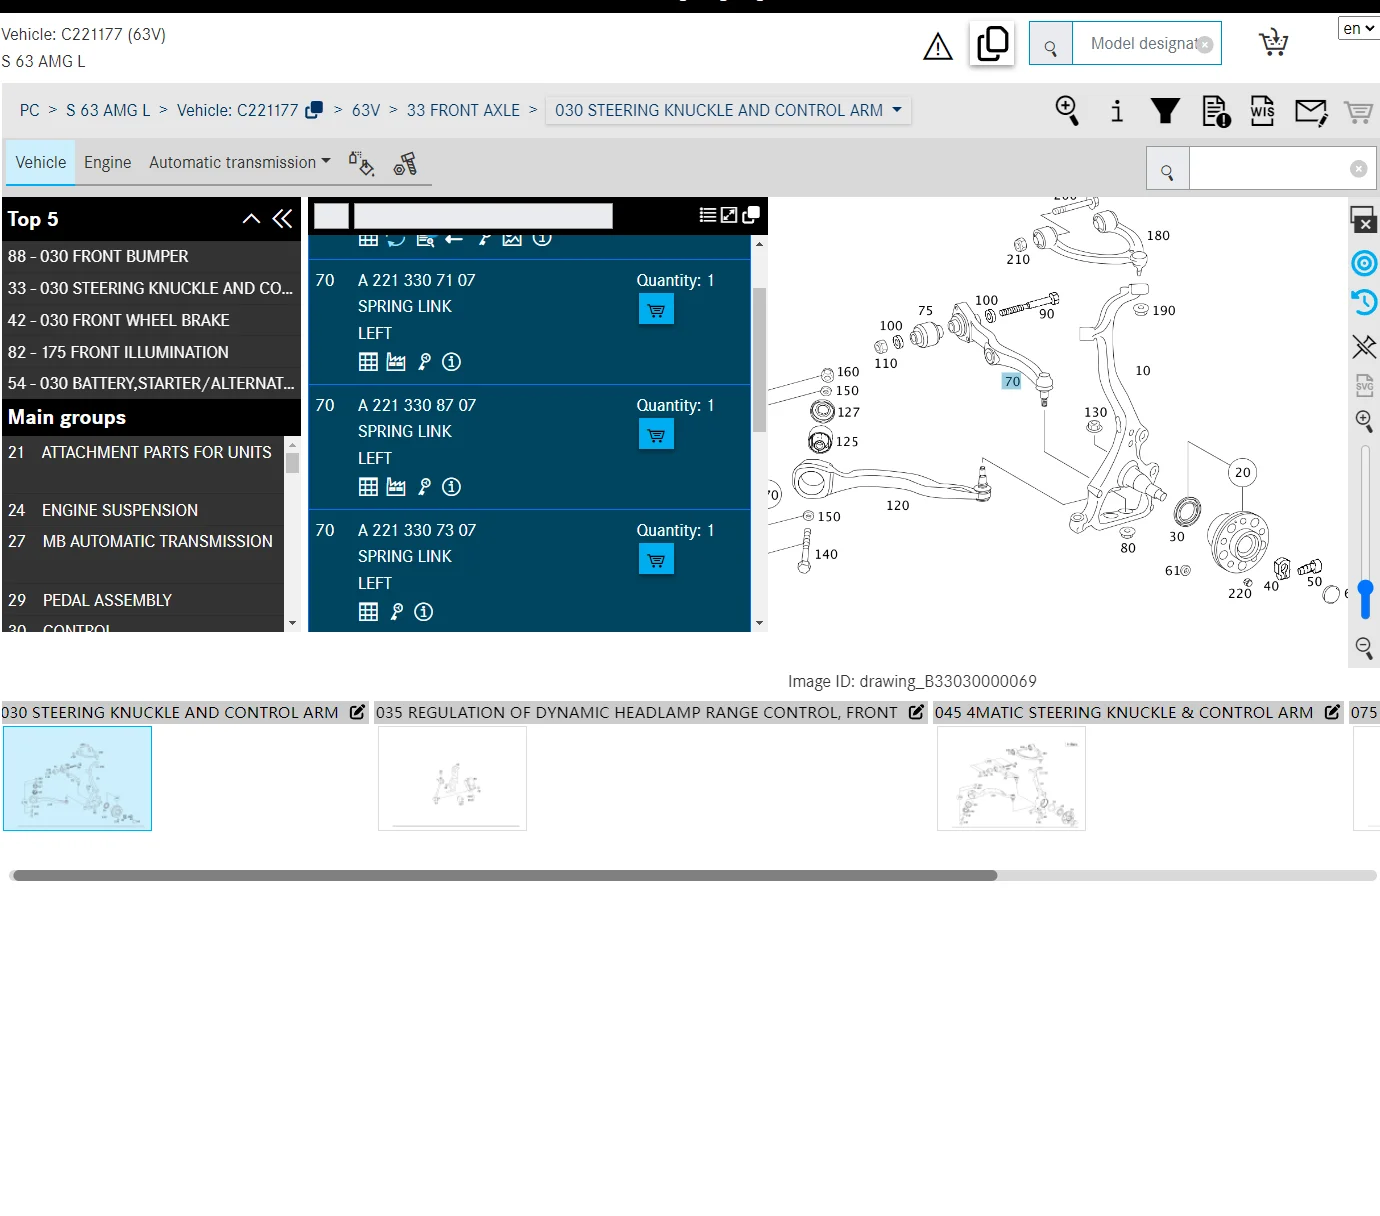
Task: Click key icon for A 221 330 71 07
Action: 424,362
